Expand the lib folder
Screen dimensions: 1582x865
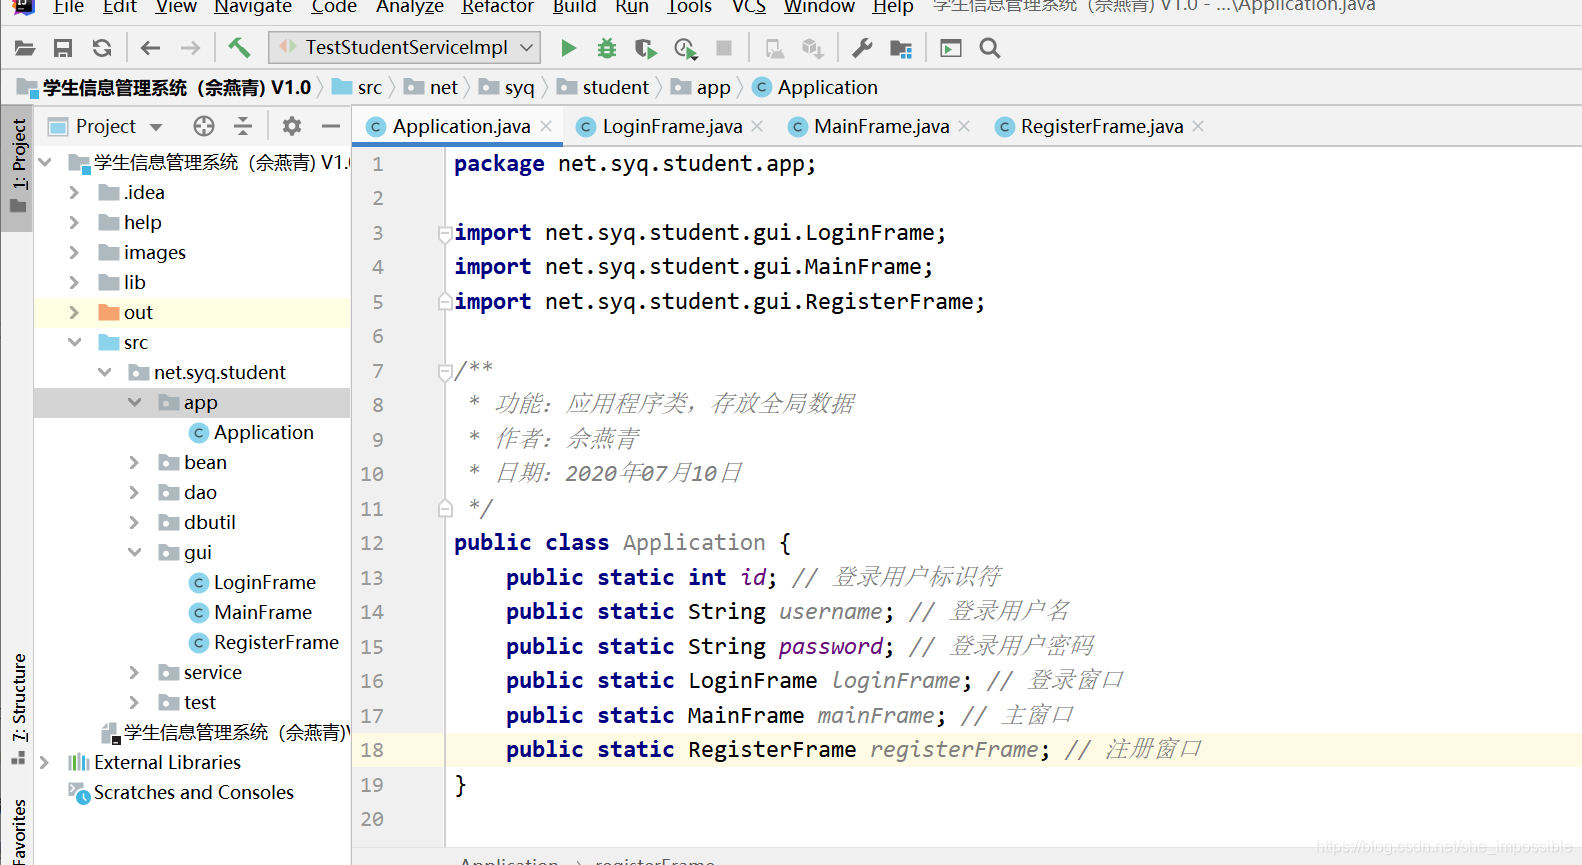click(x=74, y=282)
